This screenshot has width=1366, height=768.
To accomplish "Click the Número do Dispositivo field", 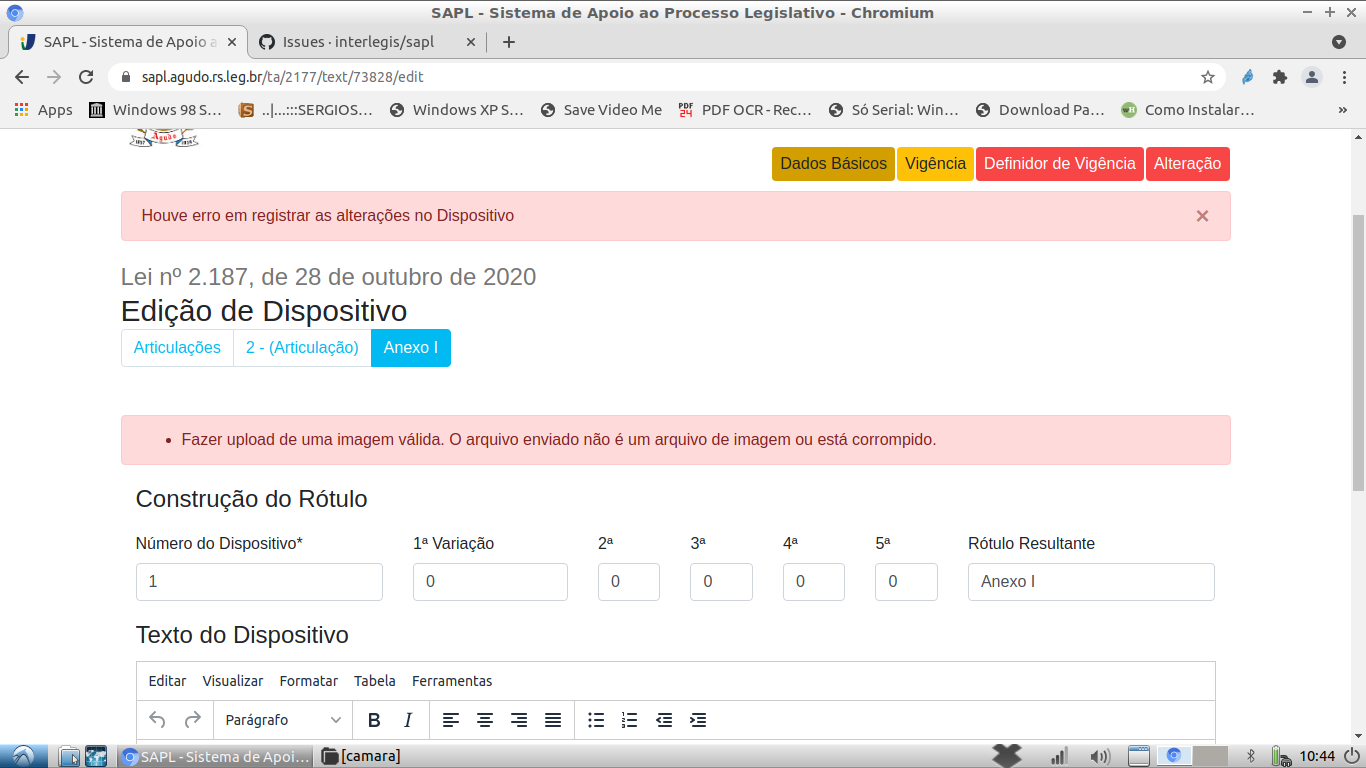I will [x=259, y=582].
